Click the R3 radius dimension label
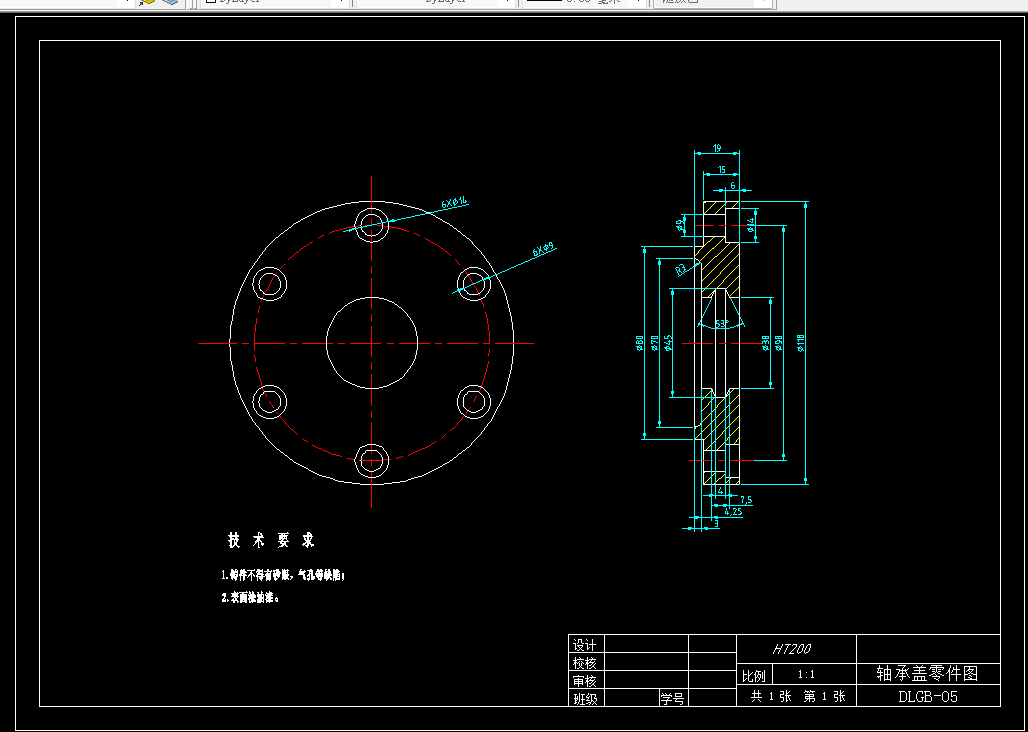The width and height of the screenshot is (1028, 732). (681, 268)
